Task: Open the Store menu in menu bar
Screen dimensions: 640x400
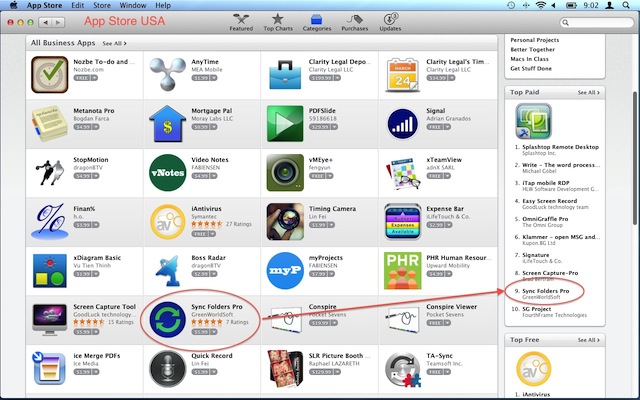Action: (102, 5)
